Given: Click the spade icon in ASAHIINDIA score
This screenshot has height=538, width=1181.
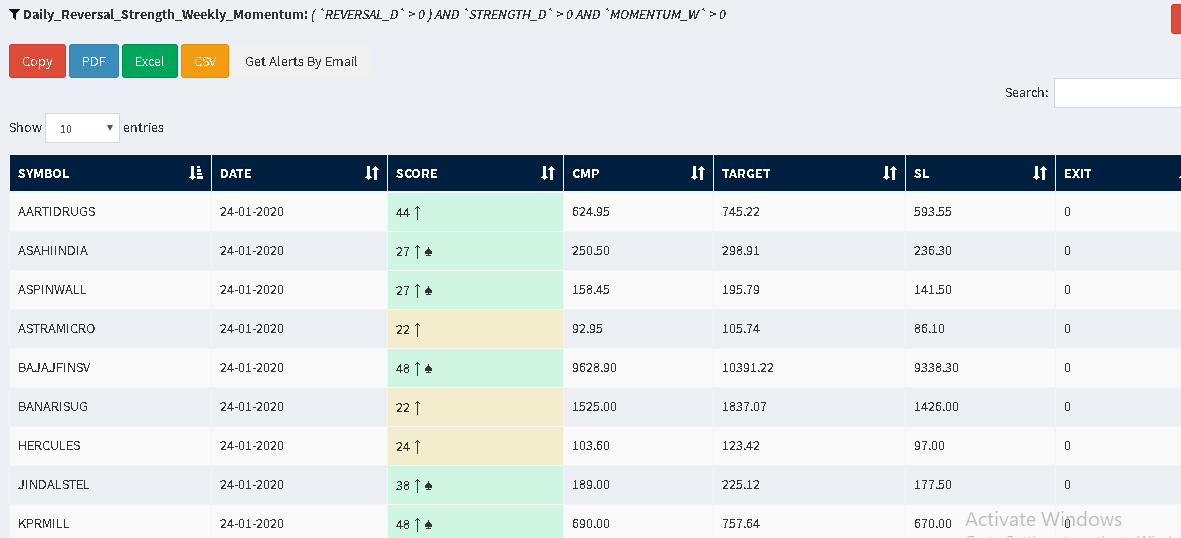Looking at the screenshot, I should pos(429,252).
